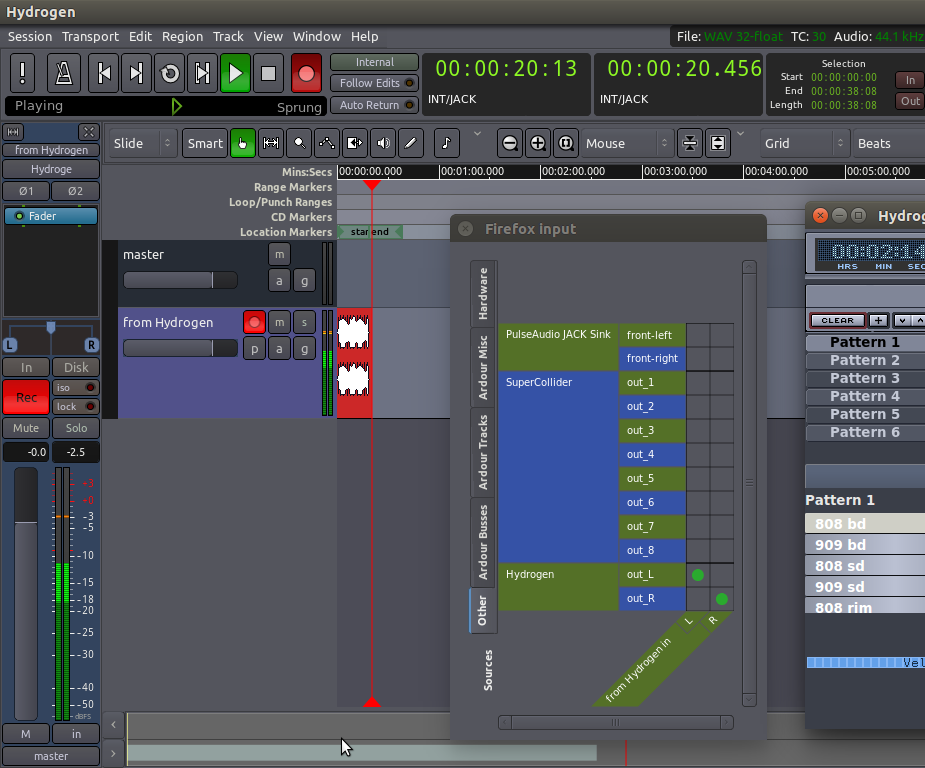Open the Mouse zoom focus dropdown
This screenshot has height=768, width=925.
[627, 143]
